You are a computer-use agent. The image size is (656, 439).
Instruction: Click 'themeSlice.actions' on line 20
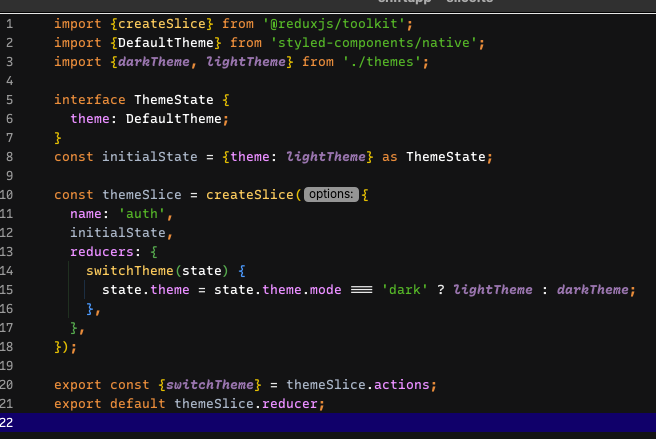click(x=358, y=385)
